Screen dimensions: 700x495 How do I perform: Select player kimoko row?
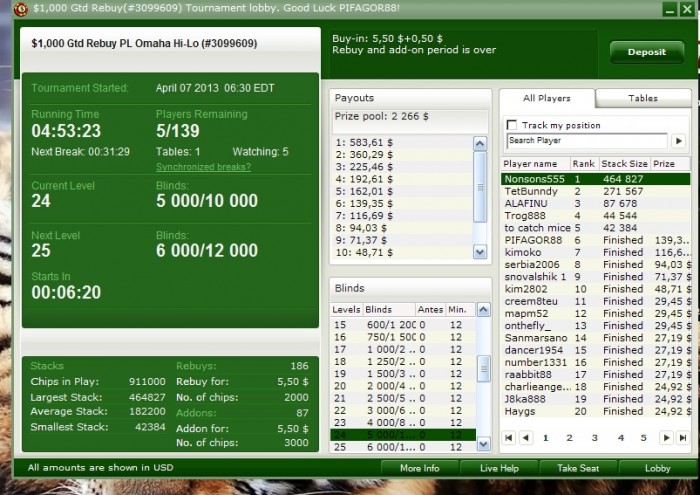click(x=596, y=253)
